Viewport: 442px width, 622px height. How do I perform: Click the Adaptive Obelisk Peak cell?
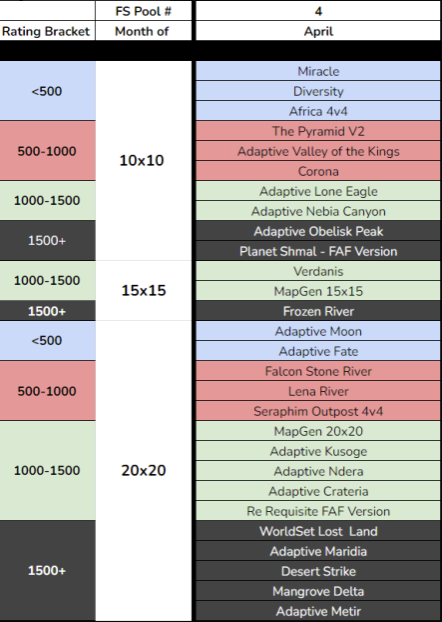318,231
